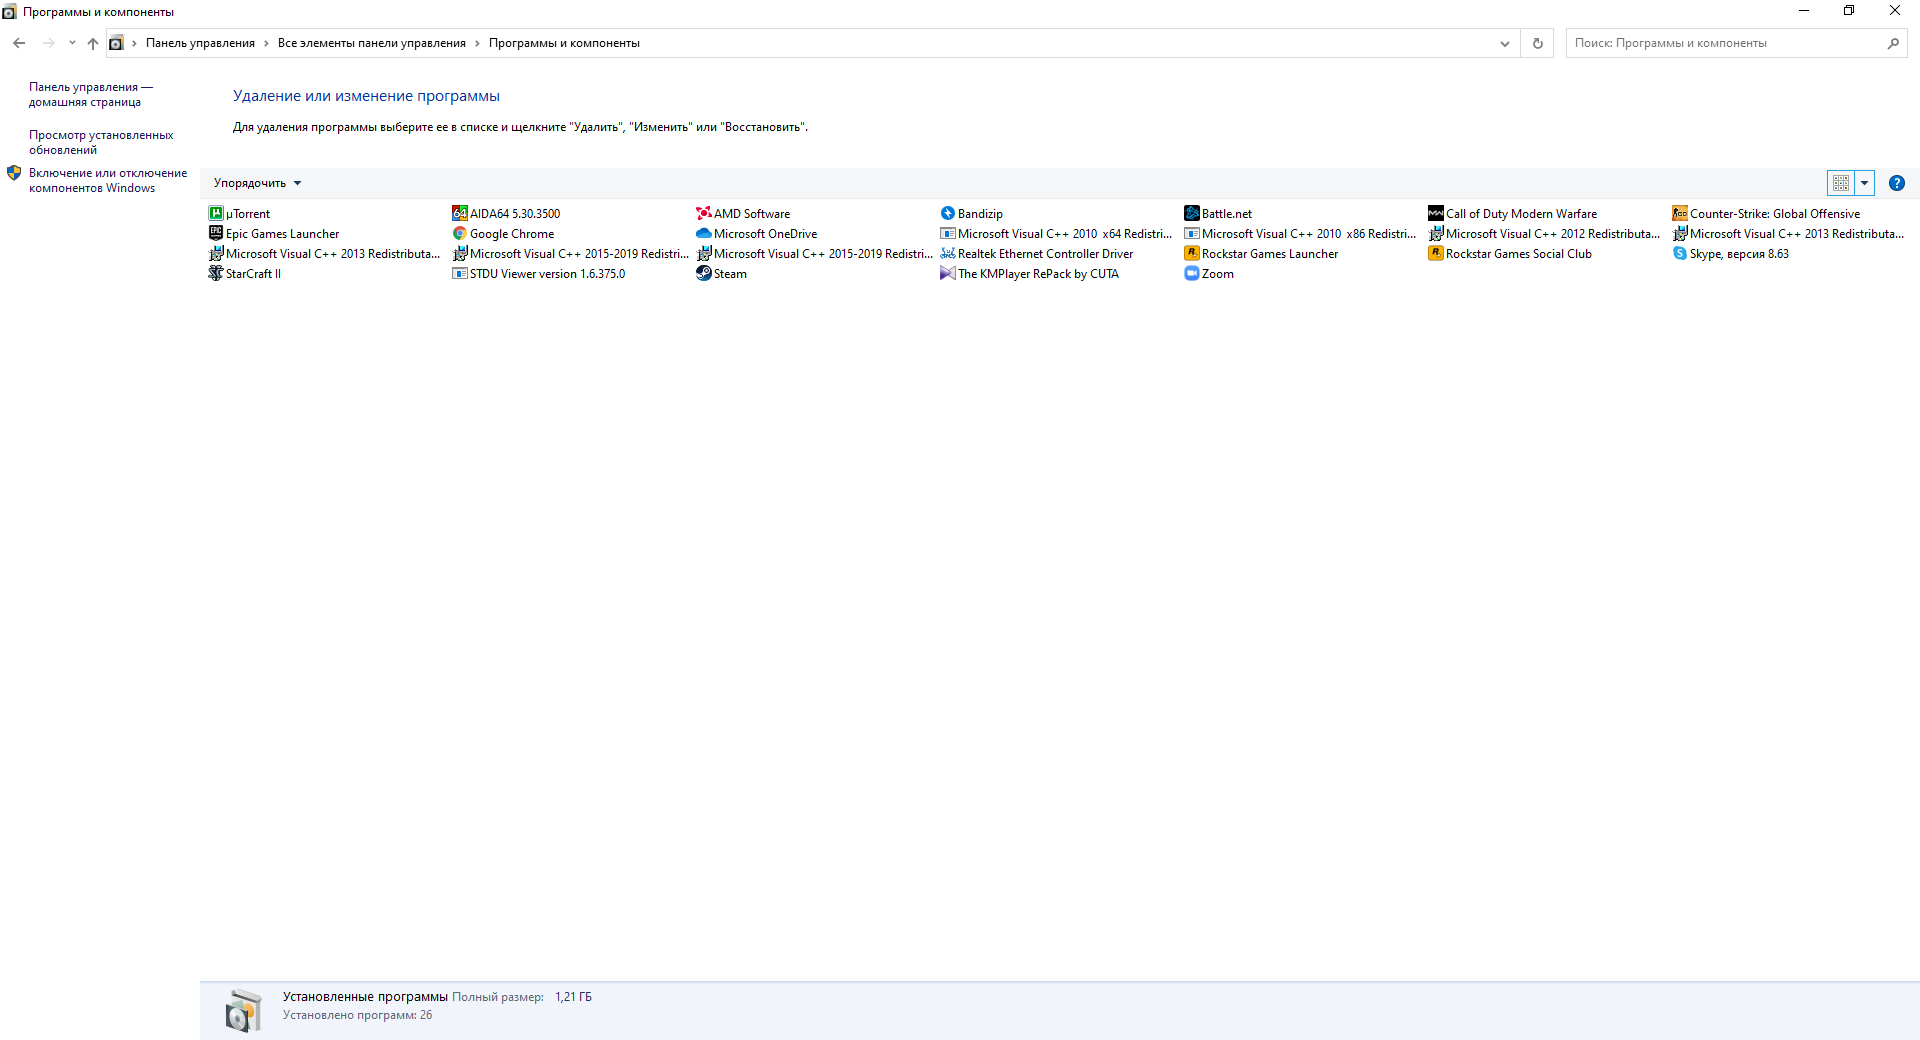Image resolution: width=1920 pixels, height=1040 pixels.
Task: Go back with the back arrow
Action: tap(19, 43)
